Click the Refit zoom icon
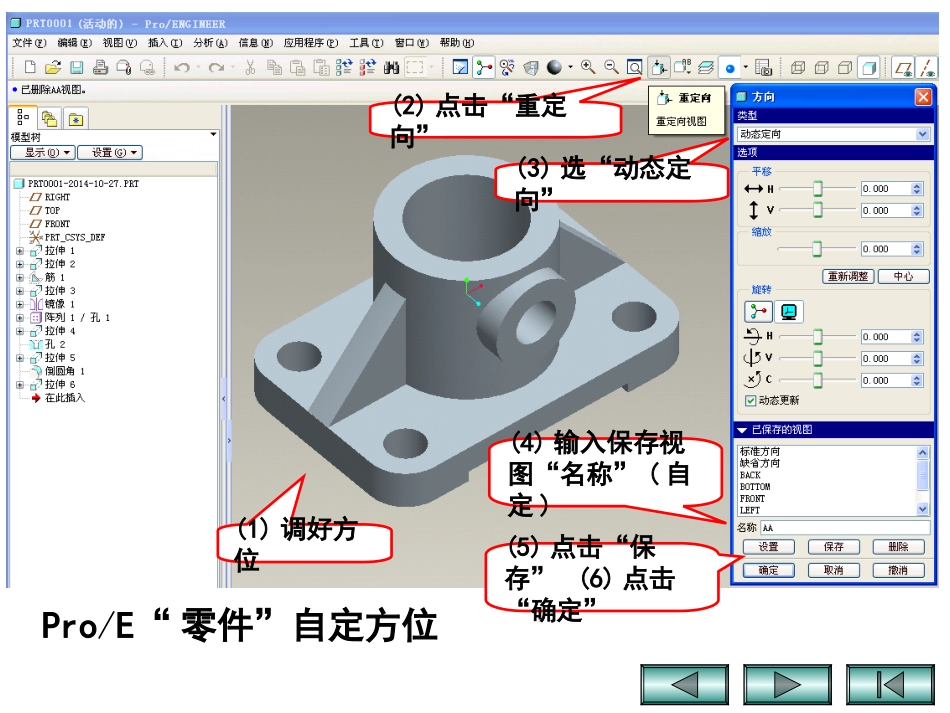This screenshot has width=950, height=713. pos(634,67)
